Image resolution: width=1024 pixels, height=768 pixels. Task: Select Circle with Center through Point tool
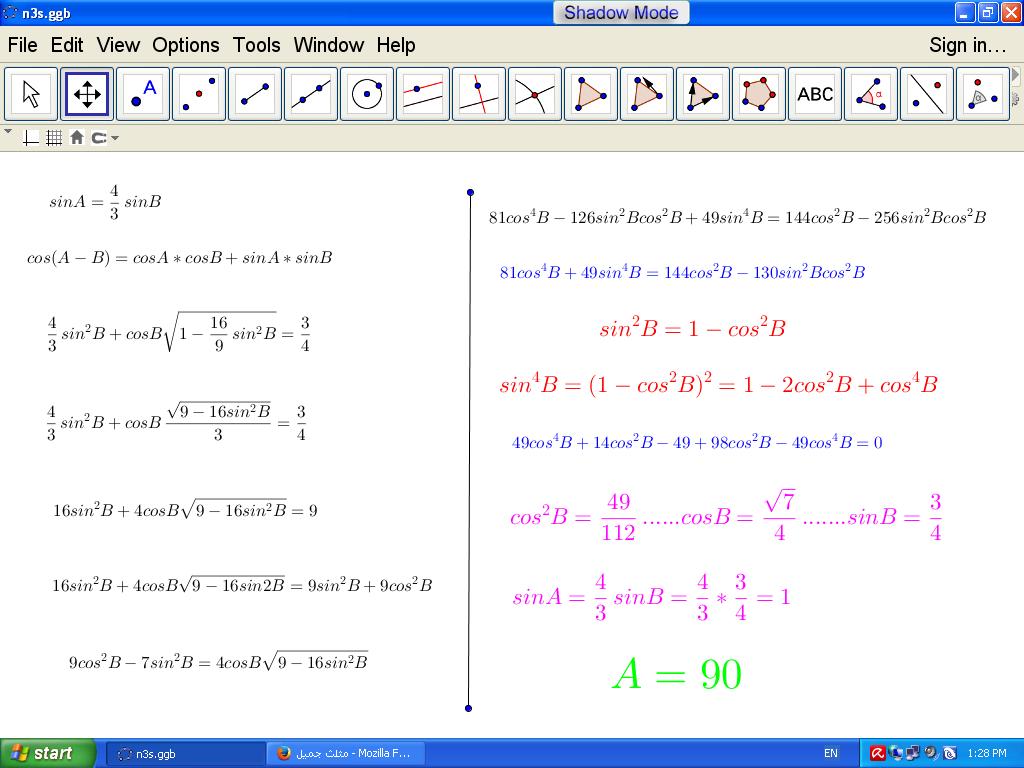pyautogui.click(x=367, y=94)
